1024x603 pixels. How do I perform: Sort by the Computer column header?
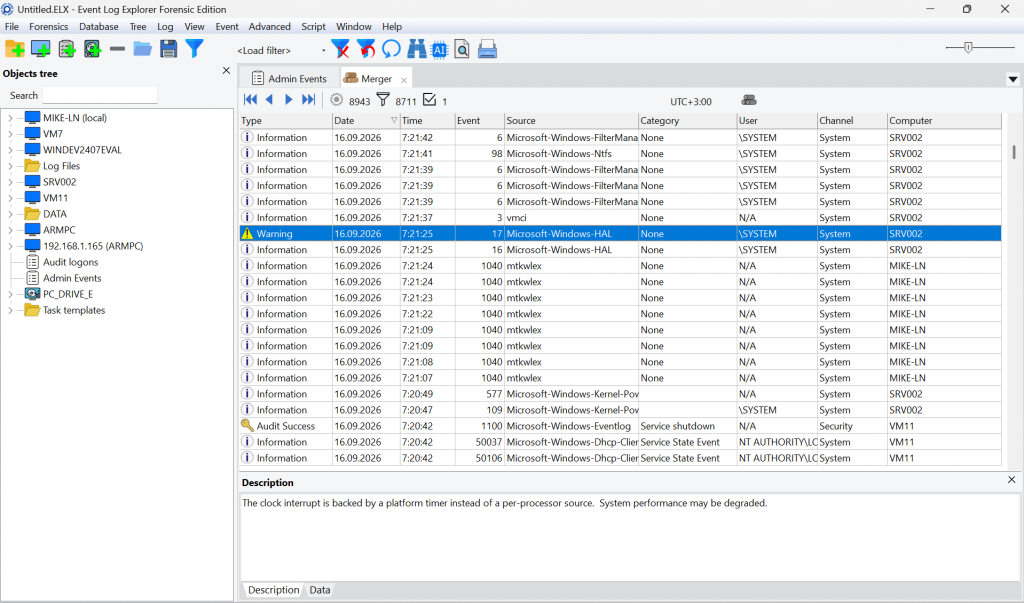[944, 121]
